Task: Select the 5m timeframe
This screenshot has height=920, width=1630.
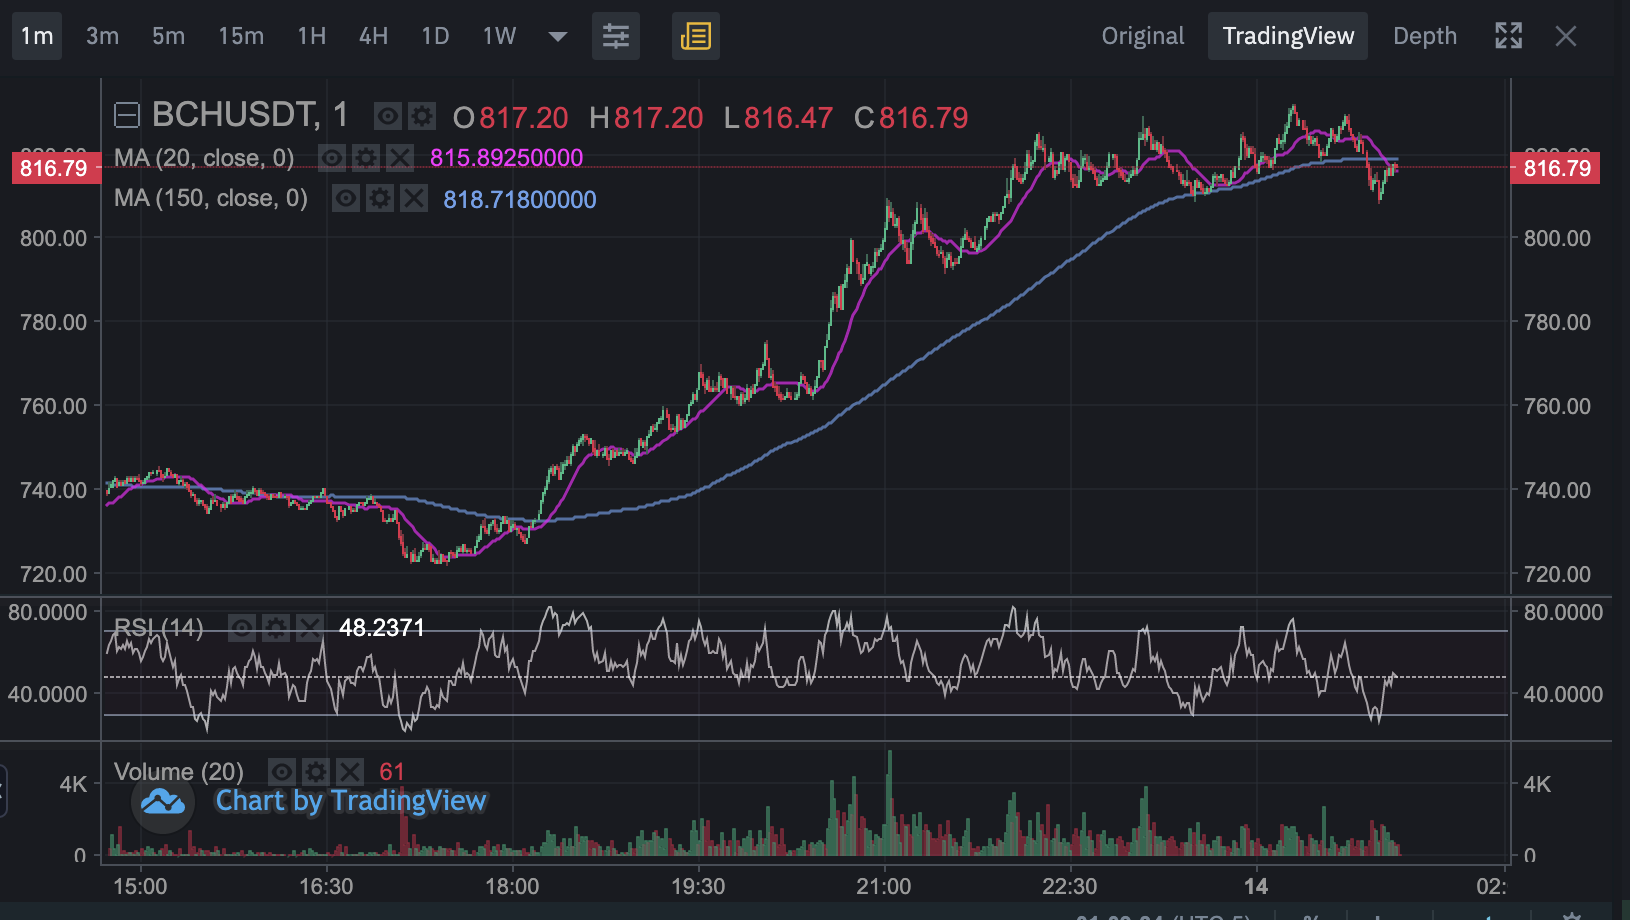Action: [168, 36]
